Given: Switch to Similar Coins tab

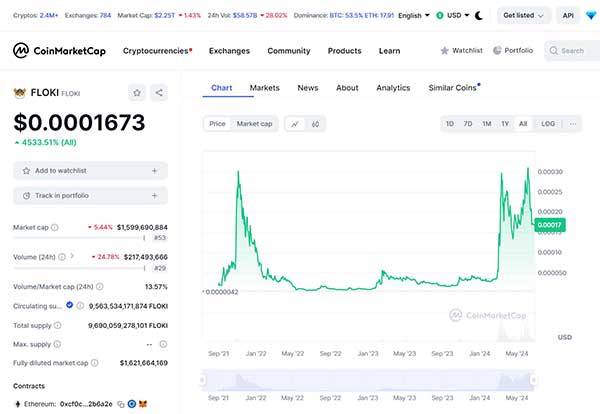Looking at the screenshot, I should (454, 88).
